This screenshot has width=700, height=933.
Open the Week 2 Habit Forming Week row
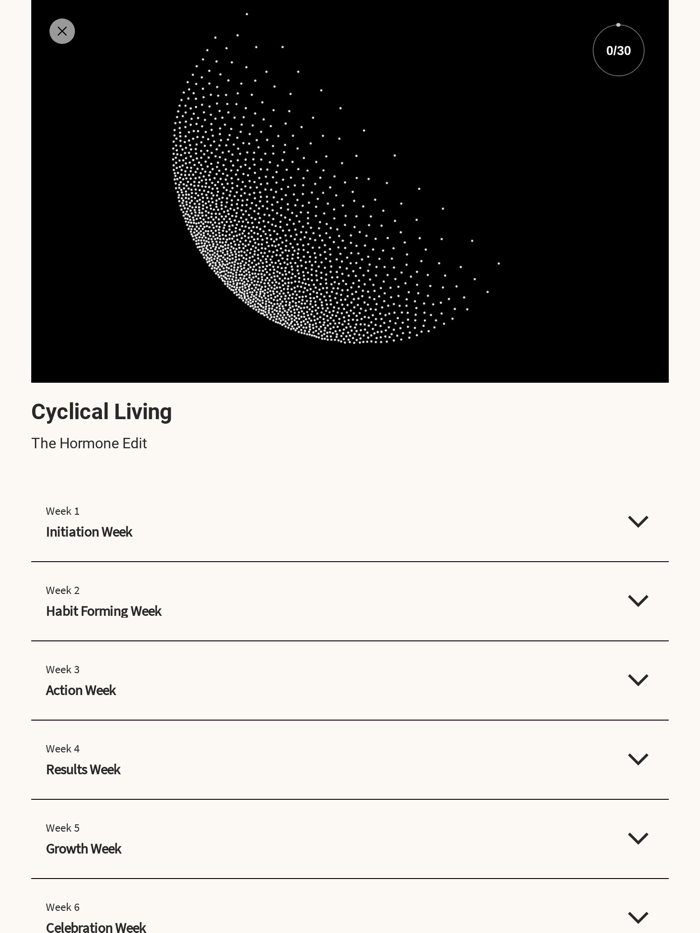click(x=350, y=600)
